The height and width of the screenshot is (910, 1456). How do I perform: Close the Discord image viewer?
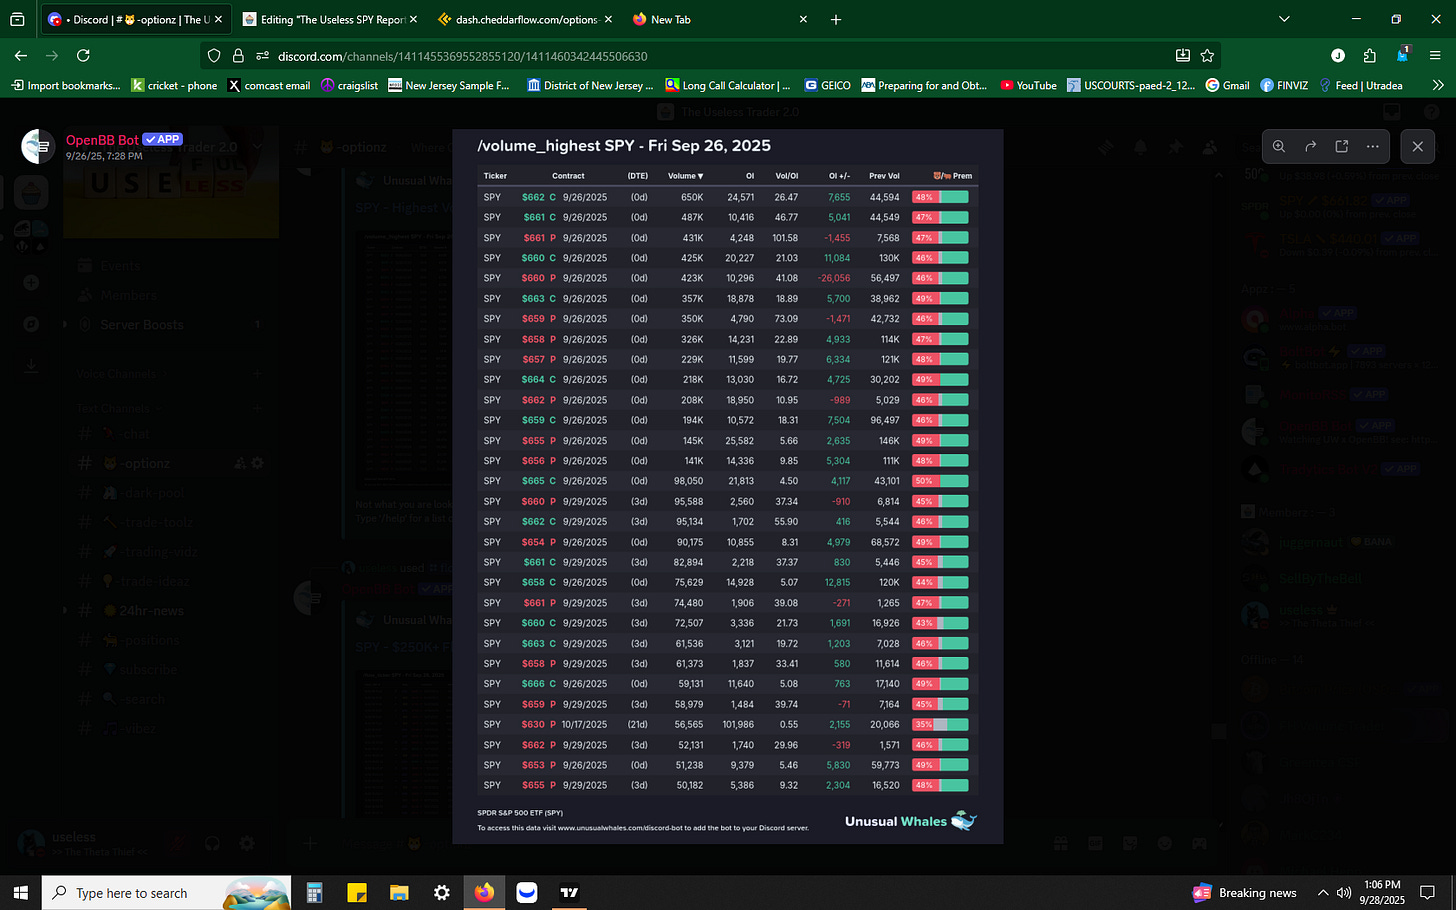coord(1417,146)
